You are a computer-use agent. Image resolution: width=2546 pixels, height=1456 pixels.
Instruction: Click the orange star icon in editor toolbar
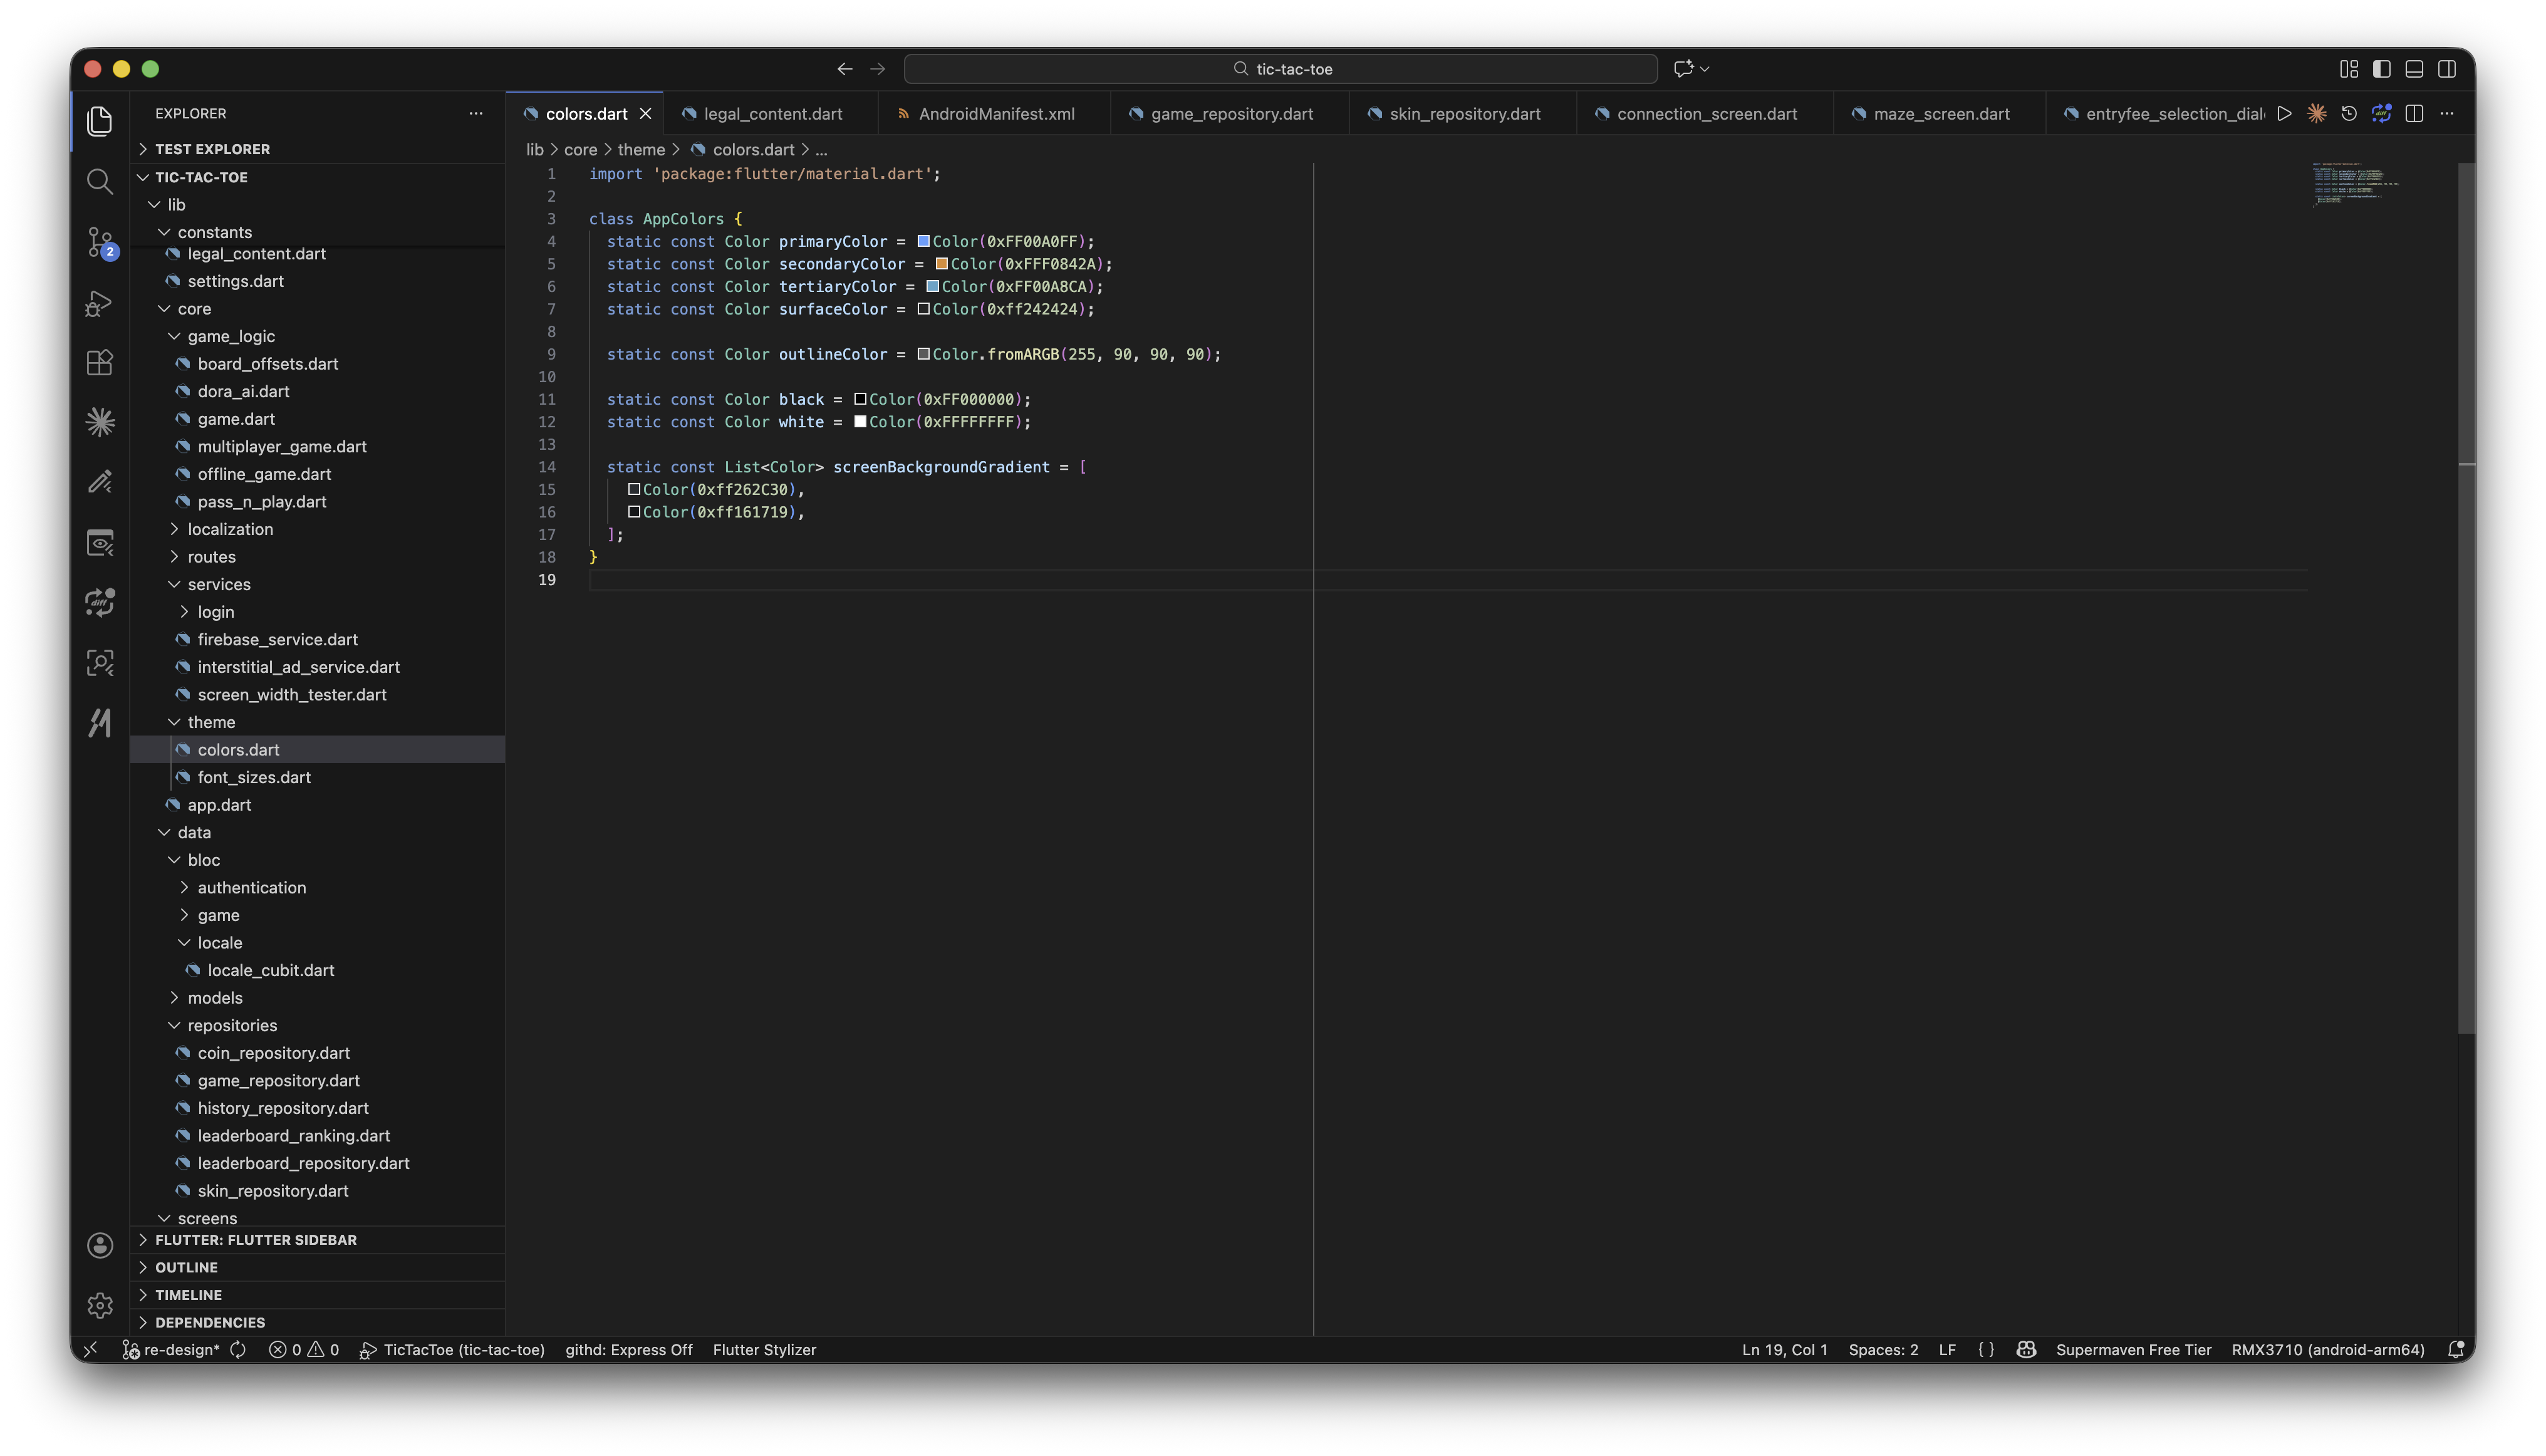tap(2316, 114)
